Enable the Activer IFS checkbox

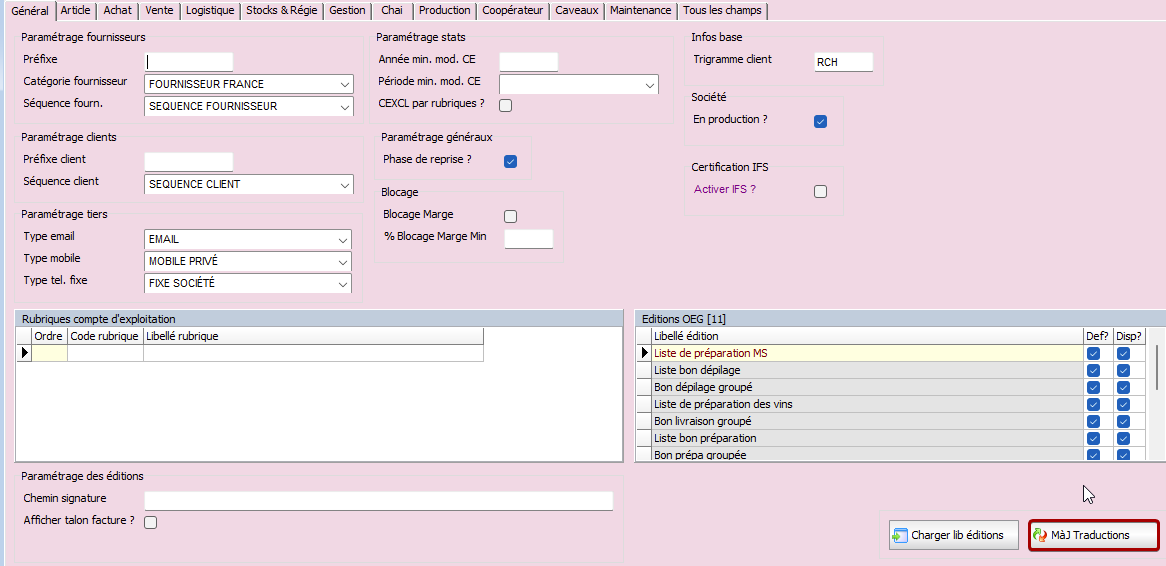[x=820, y=192]
